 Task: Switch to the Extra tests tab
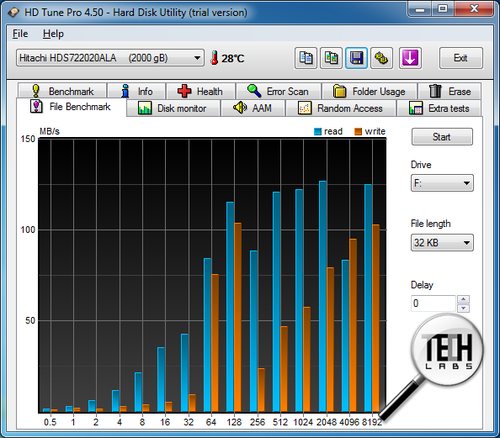click(x=439, y=108)
